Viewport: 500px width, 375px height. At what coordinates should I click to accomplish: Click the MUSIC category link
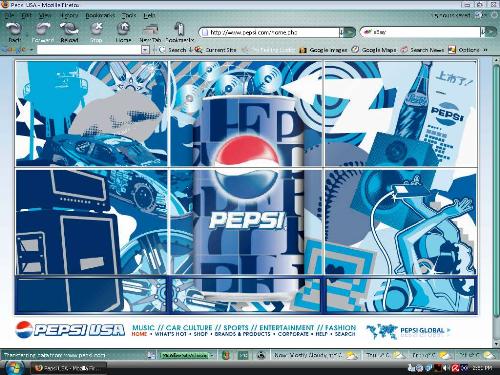143,327
